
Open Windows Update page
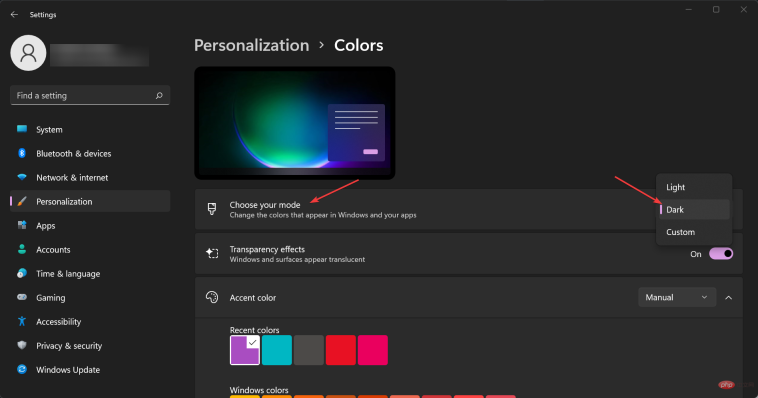[90, 369]
